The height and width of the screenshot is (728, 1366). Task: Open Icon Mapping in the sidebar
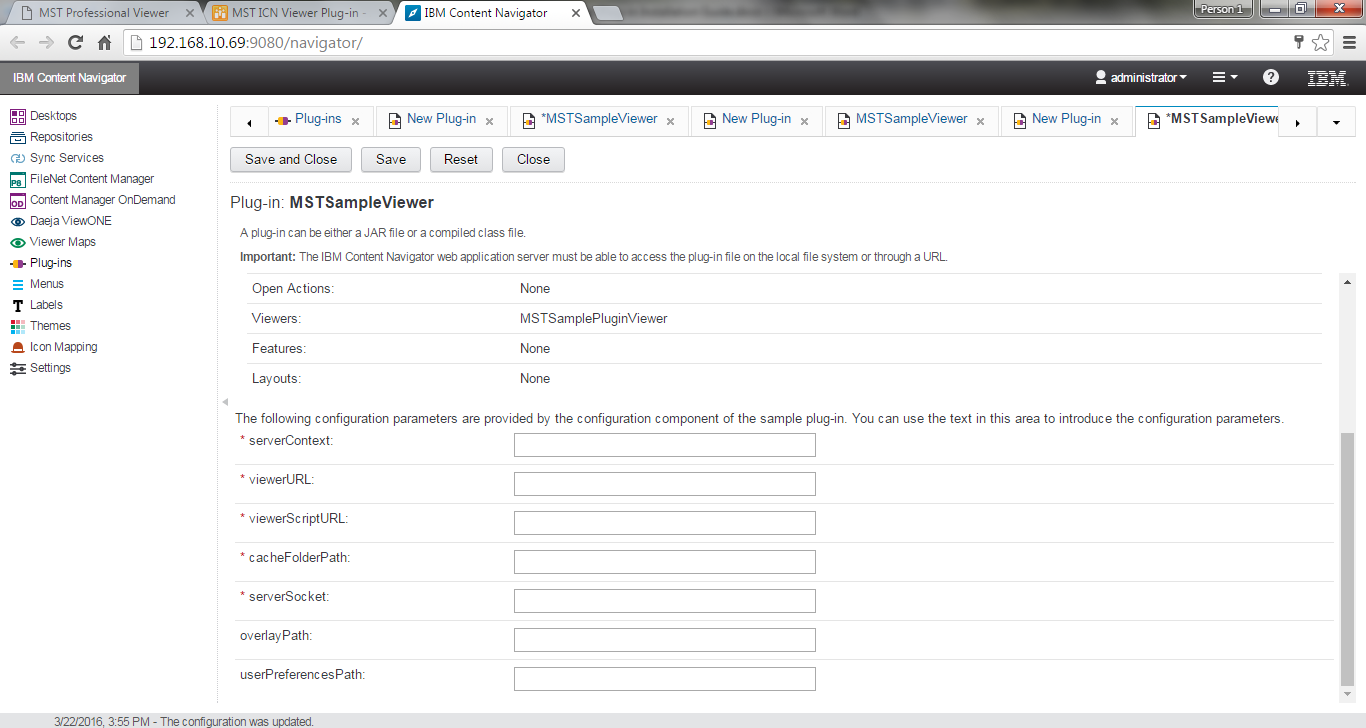[x=53, y=347]
